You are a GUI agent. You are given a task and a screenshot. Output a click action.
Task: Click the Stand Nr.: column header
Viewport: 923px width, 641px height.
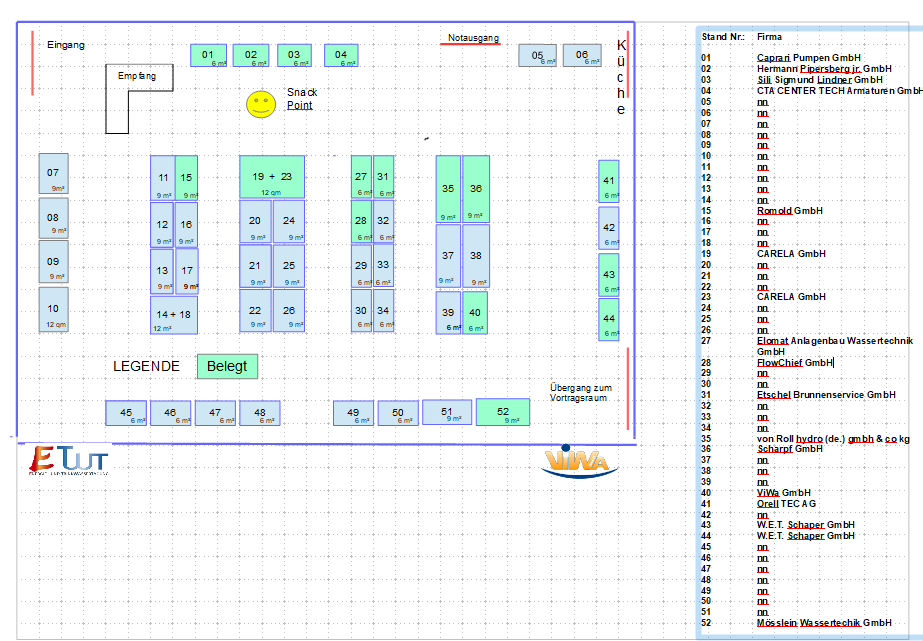[723, 36]
